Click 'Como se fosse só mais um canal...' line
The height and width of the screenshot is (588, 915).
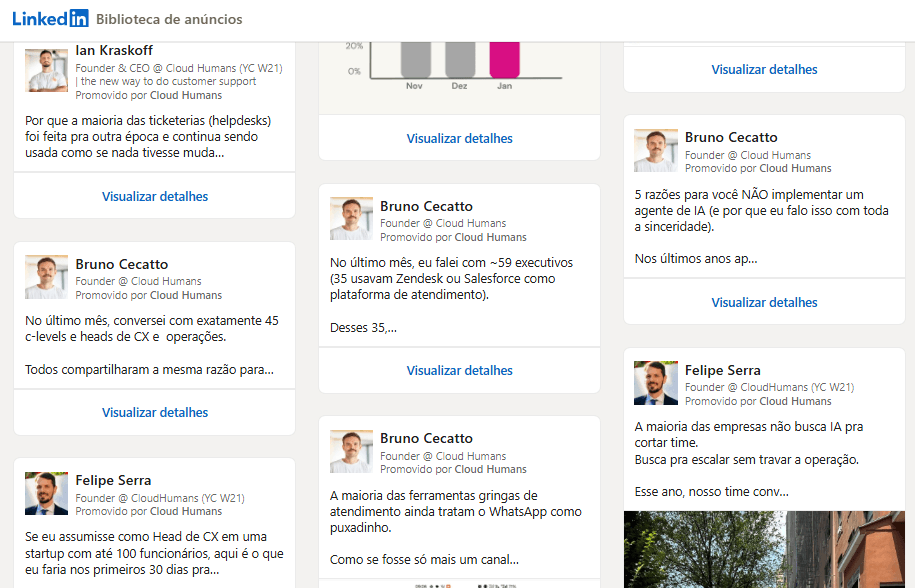coord(424,560)
